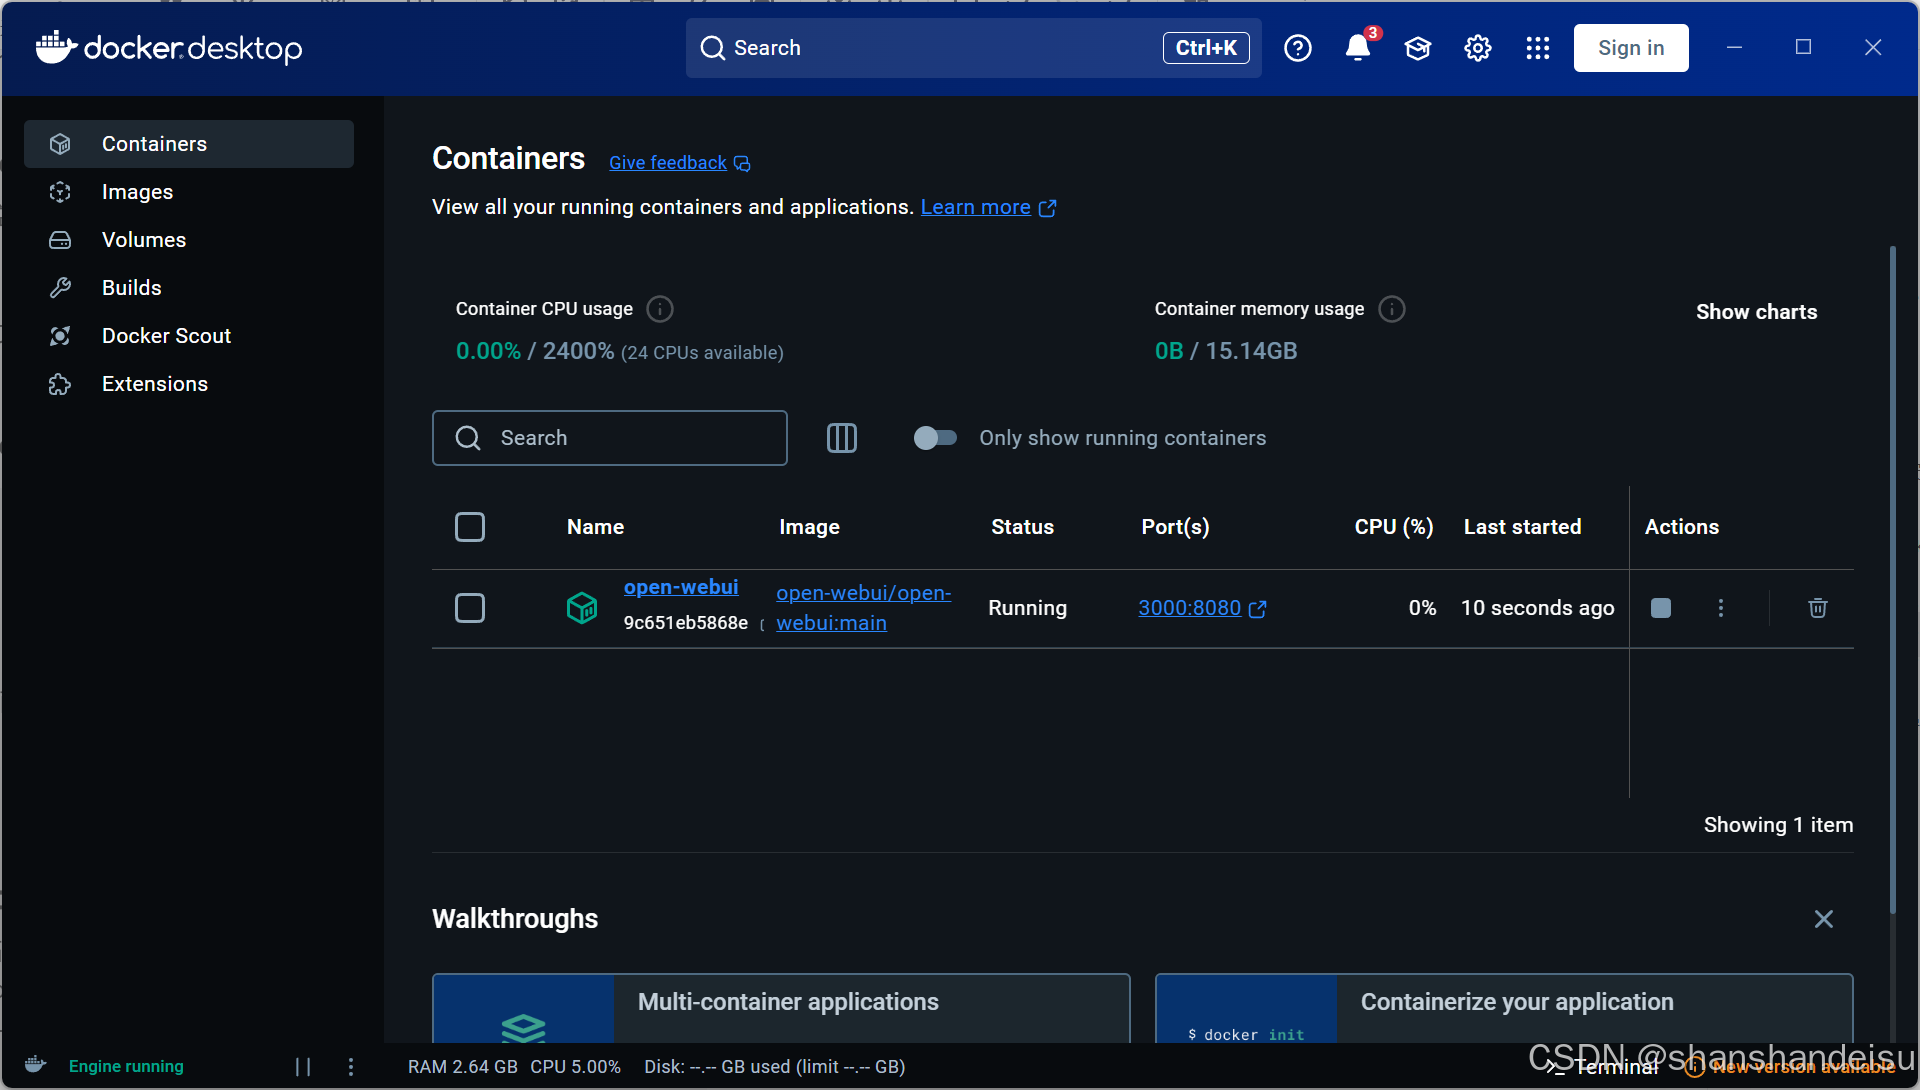
Task: Open the Builds panel
Action: (131, 287)
